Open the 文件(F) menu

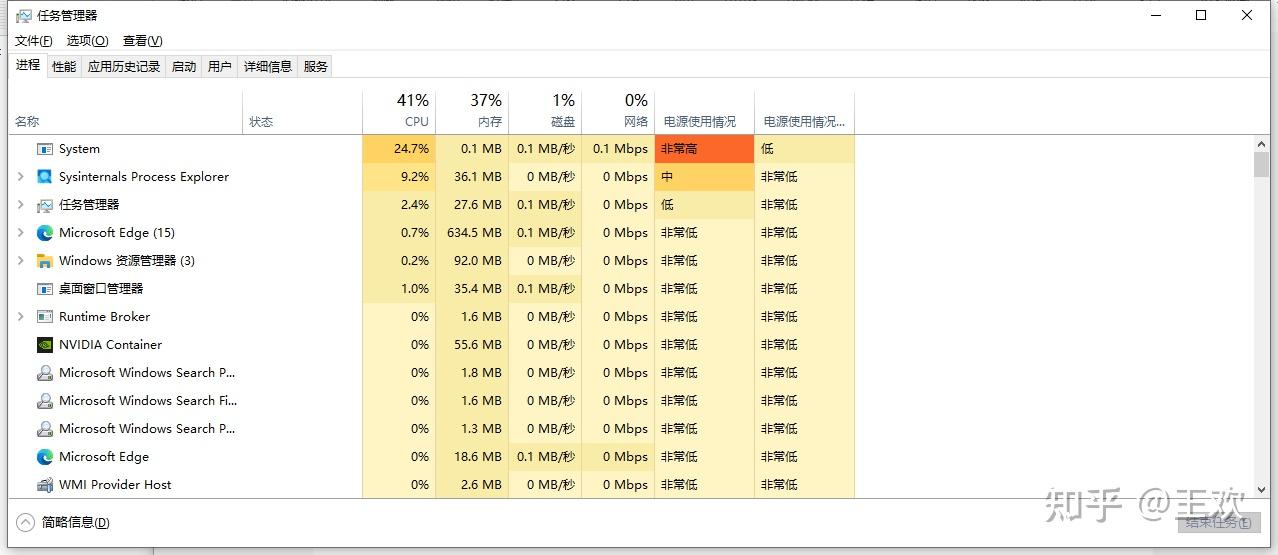(x=33, y=41)
